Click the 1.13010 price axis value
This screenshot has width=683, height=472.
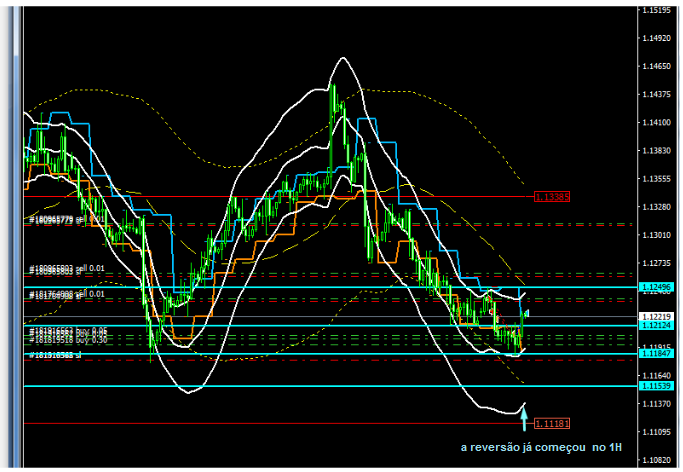[656, 236]
